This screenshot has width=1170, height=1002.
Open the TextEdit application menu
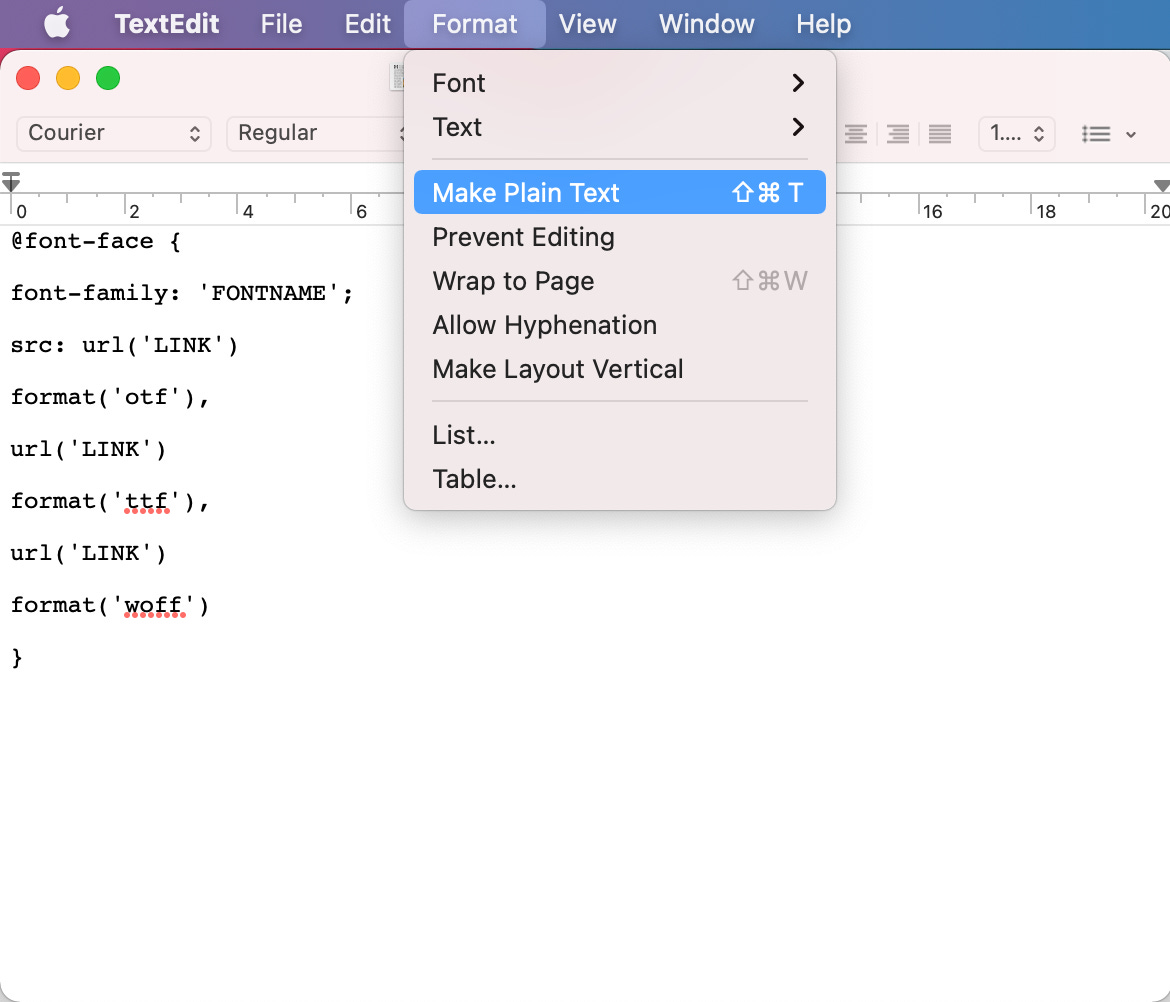166,24
